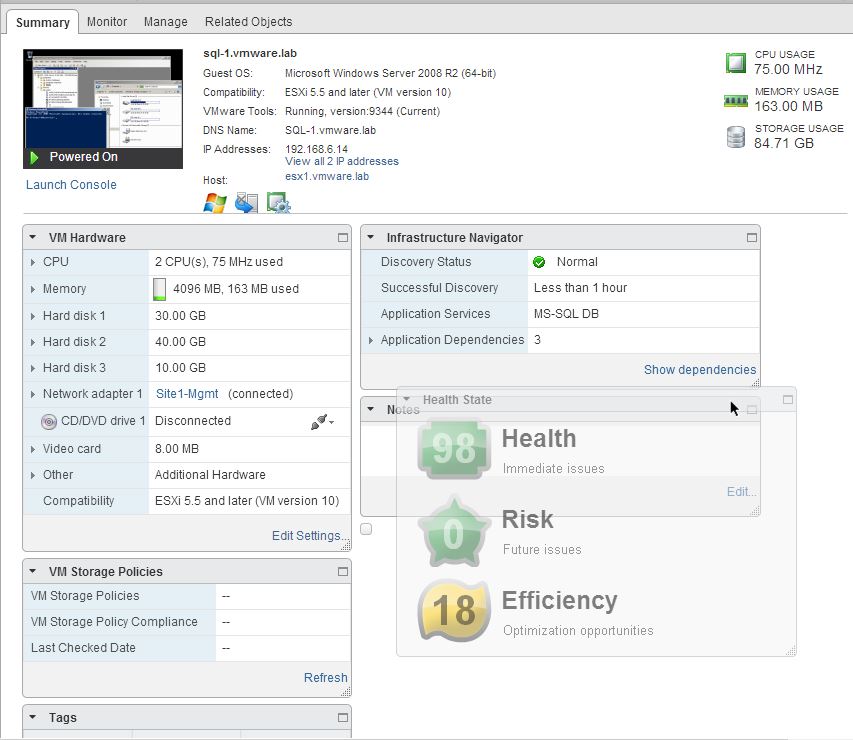The height and width of the screenshot is (740, 853).
Task: Switch to the Summary tab
Action: click(x=43, y=22)
